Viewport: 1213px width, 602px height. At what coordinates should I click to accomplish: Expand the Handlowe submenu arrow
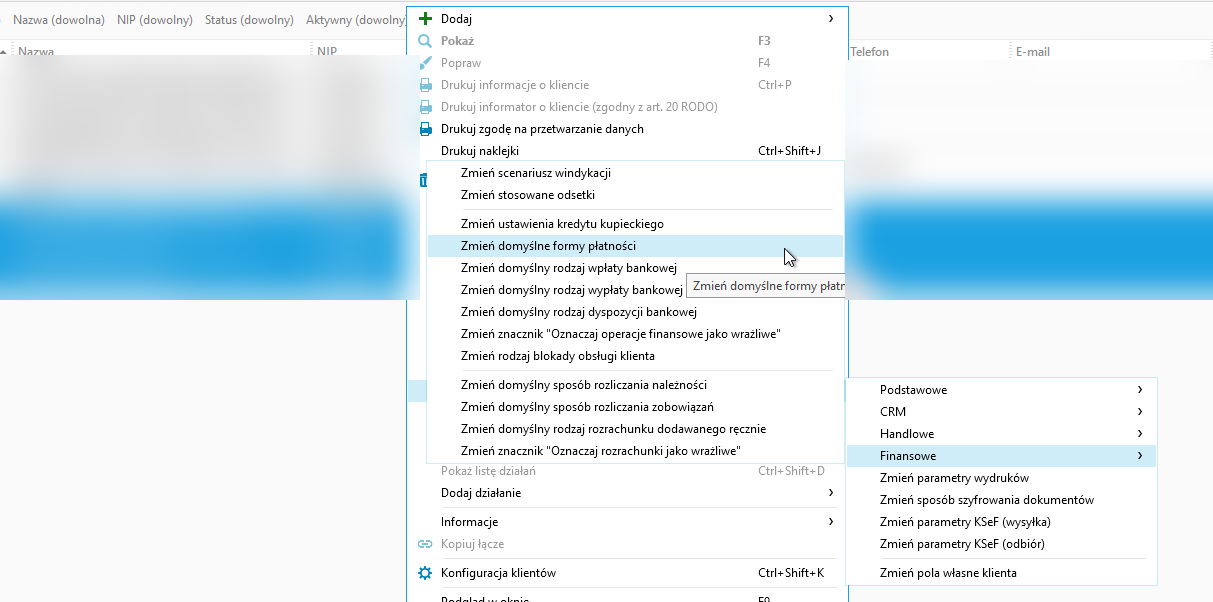1139,434
